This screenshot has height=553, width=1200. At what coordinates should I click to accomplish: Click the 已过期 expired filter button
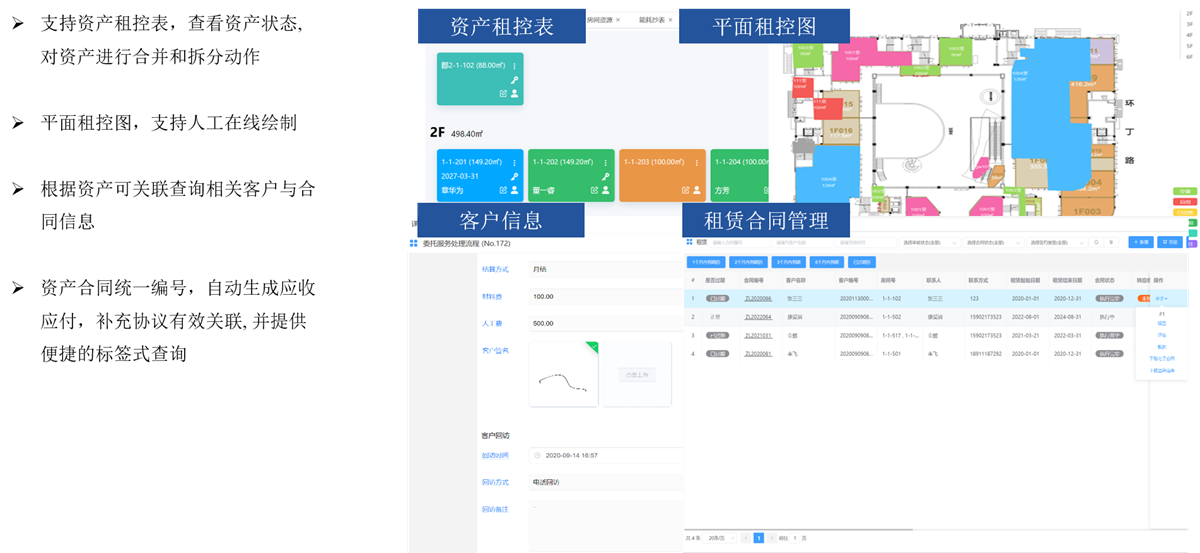click(860, 262)
